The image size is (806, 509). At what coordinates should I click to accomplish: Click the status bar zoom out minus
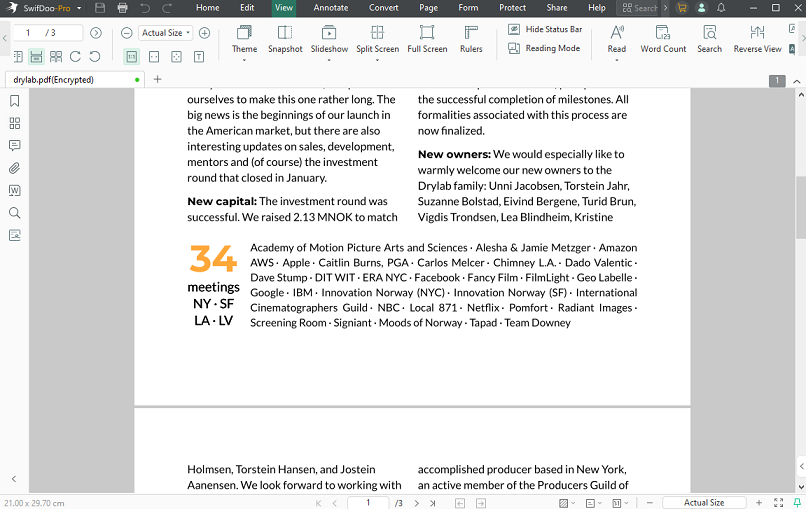[x=650, y=503]
